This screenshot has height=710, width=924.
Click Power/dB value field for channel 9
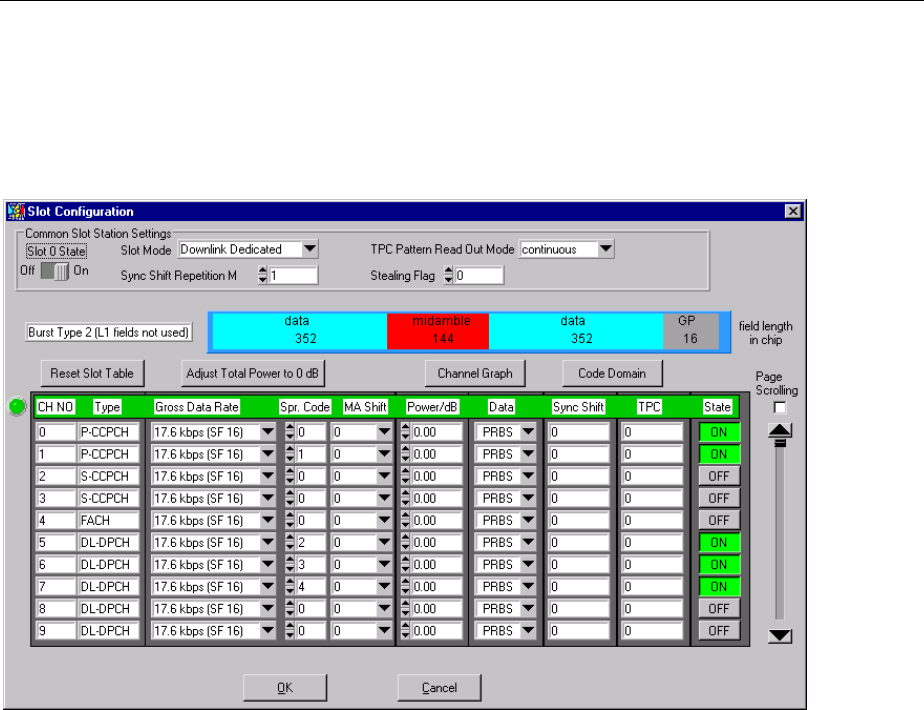[437, 631]
